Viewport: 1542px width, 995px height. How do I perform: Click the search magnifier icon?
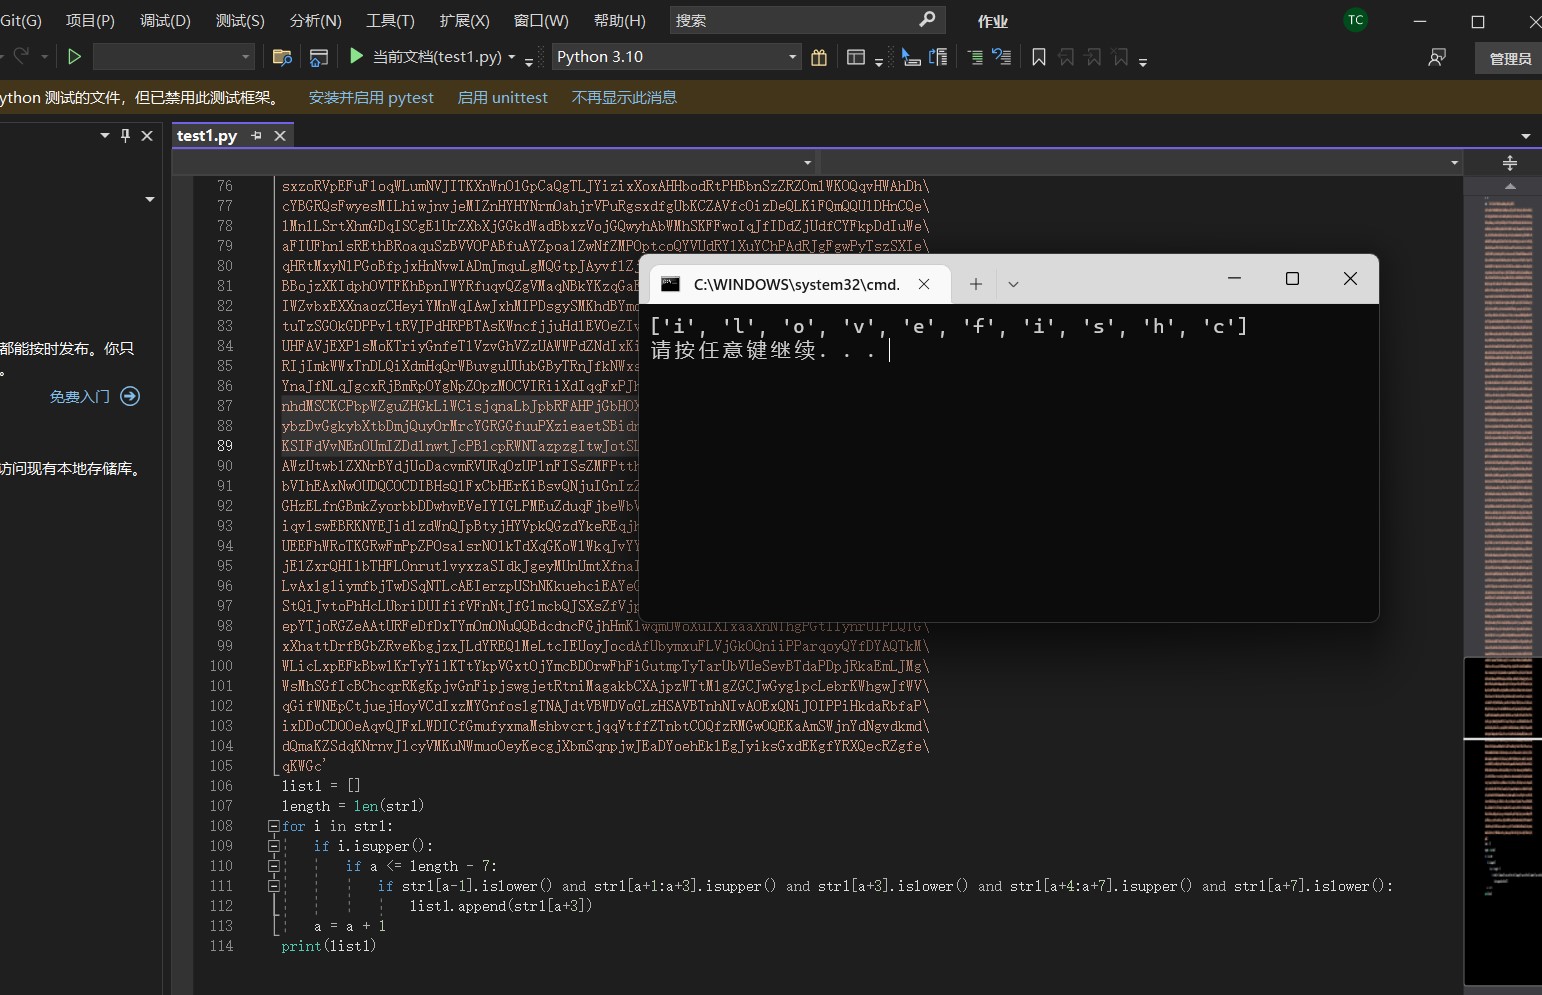pos(927,19)
